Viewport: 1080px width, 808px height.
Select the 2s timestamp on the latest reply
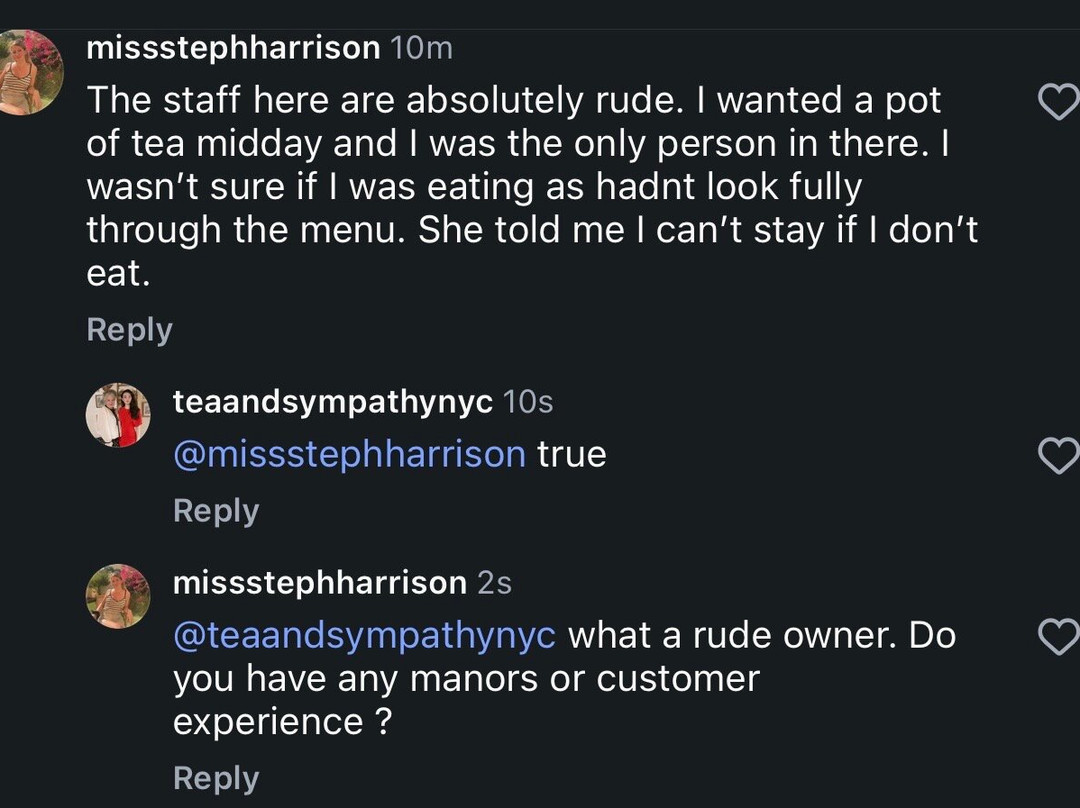click(x=495, y=583)
